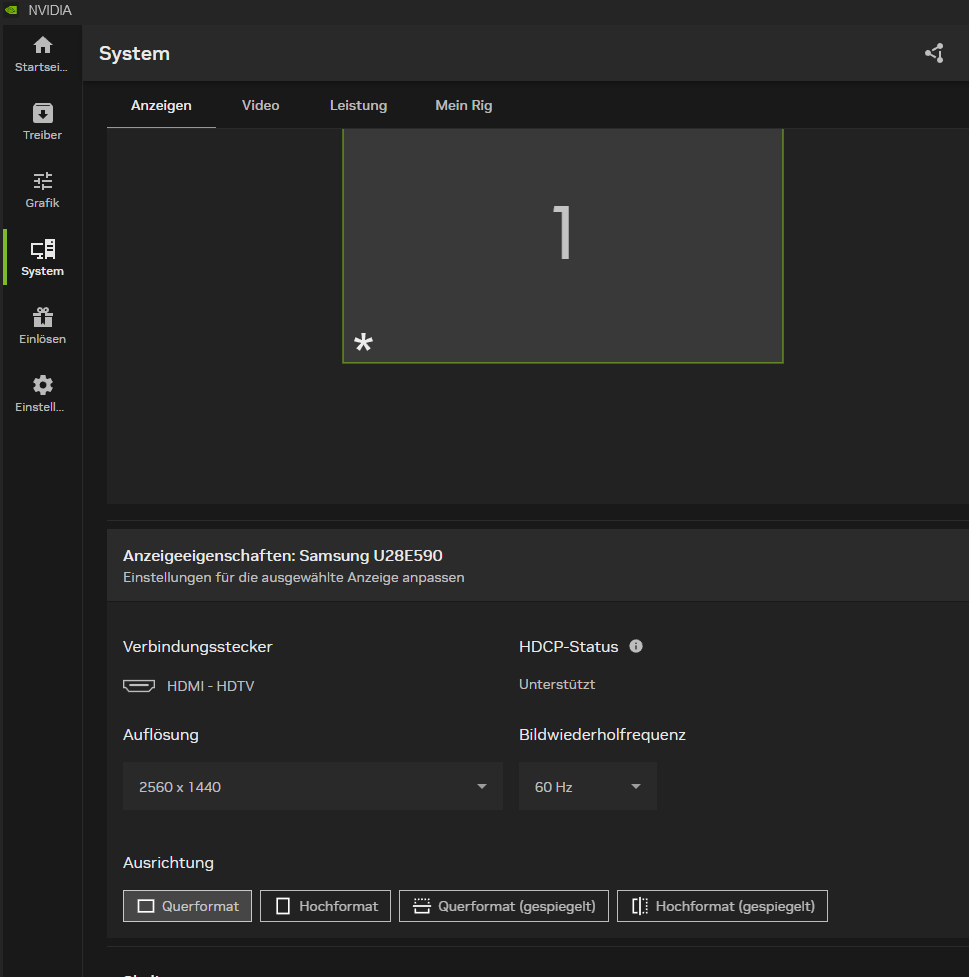
Task: Switch to the Video tab
Action: [x=260, y=105]
